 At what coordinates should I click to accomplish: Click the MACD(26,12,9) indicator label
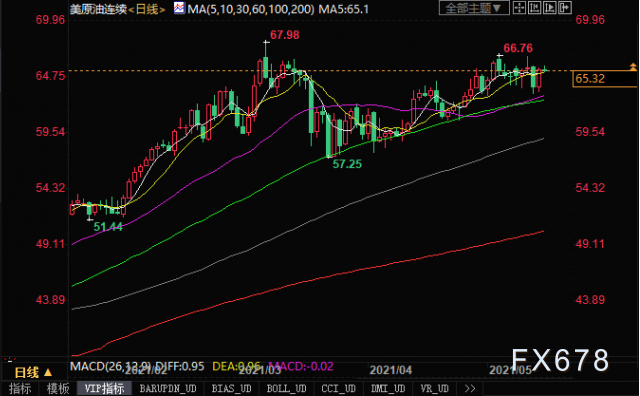pyautogui.click(x=111, y=366)
